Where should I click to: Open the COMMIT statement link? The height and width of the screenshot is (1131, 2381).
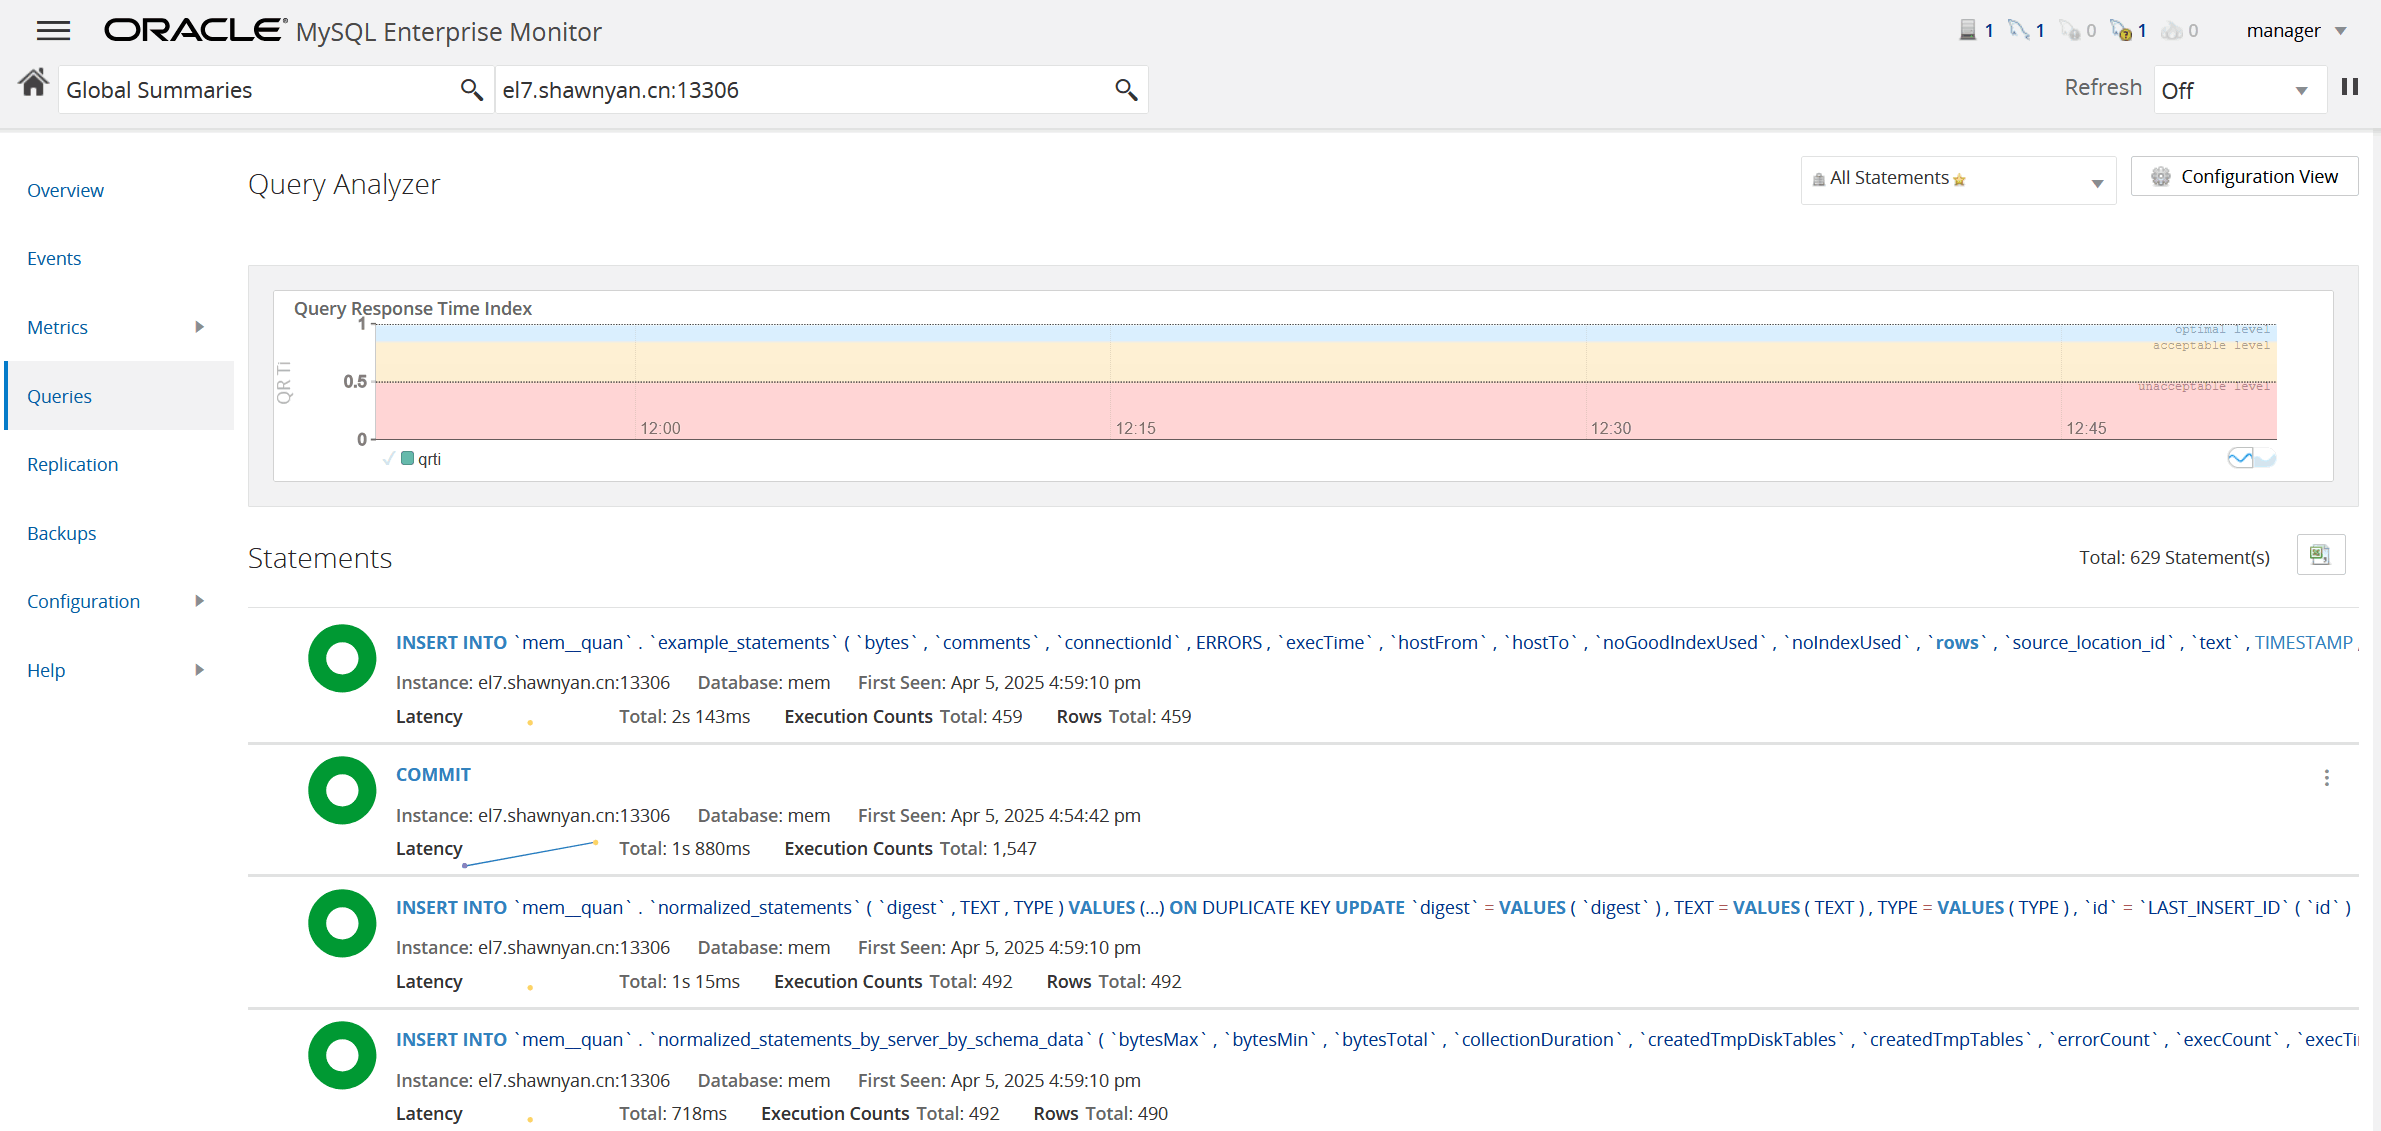click(x=433, y=774)
